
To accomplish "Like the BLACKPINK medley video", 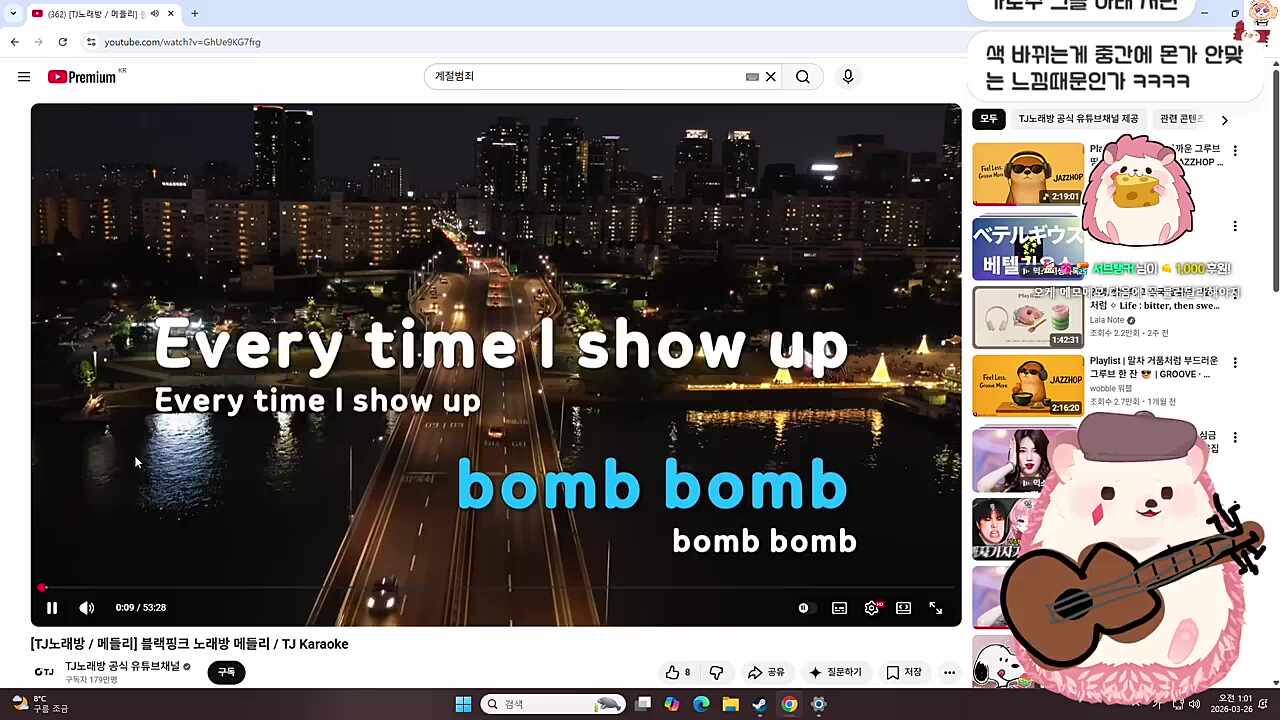I will point(679,673).
